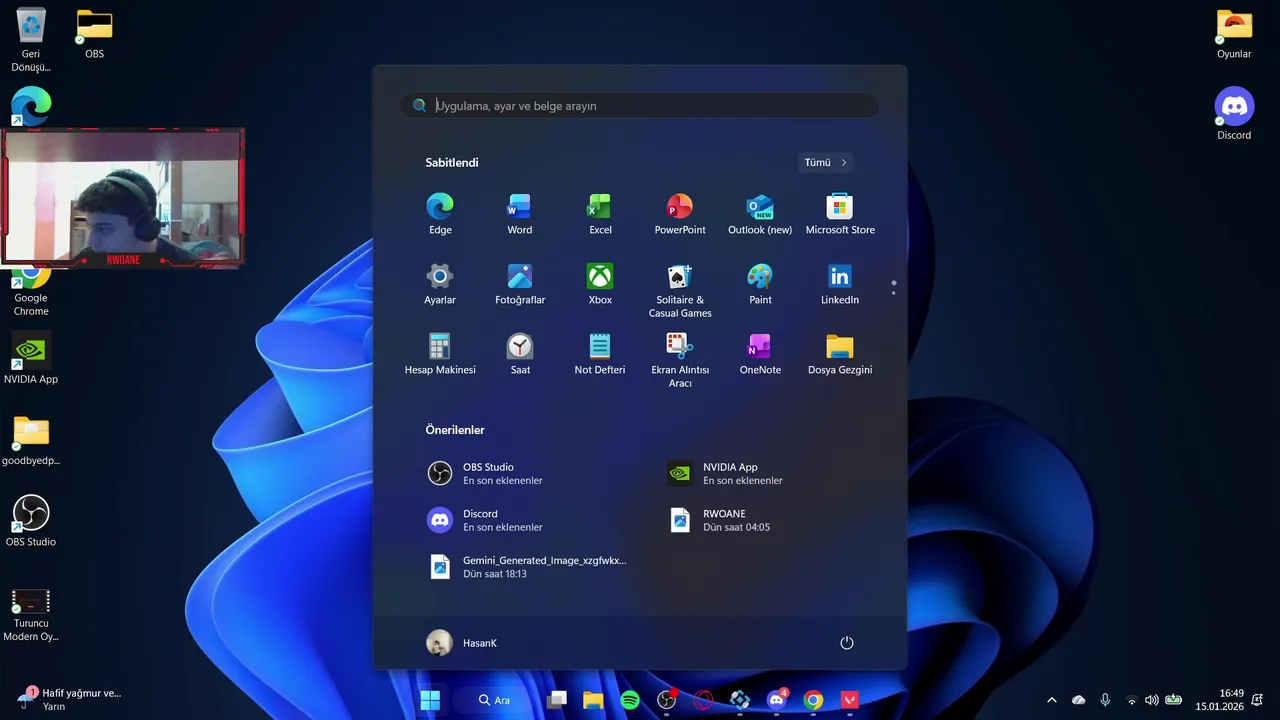Open Fotoğraflar app

tap(520, 285)
